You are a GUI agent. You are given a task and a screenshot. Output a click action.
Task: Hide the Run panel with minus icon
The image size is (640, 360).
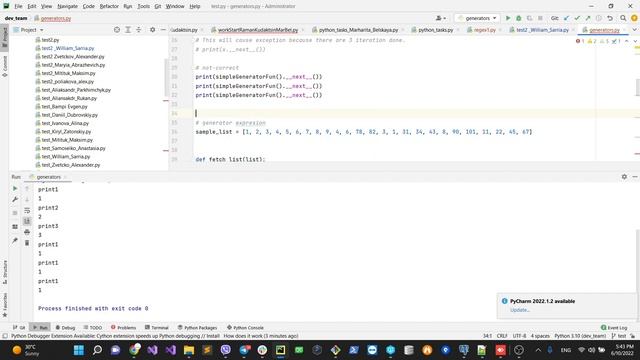pyautogui.click(x=635, y=177)
